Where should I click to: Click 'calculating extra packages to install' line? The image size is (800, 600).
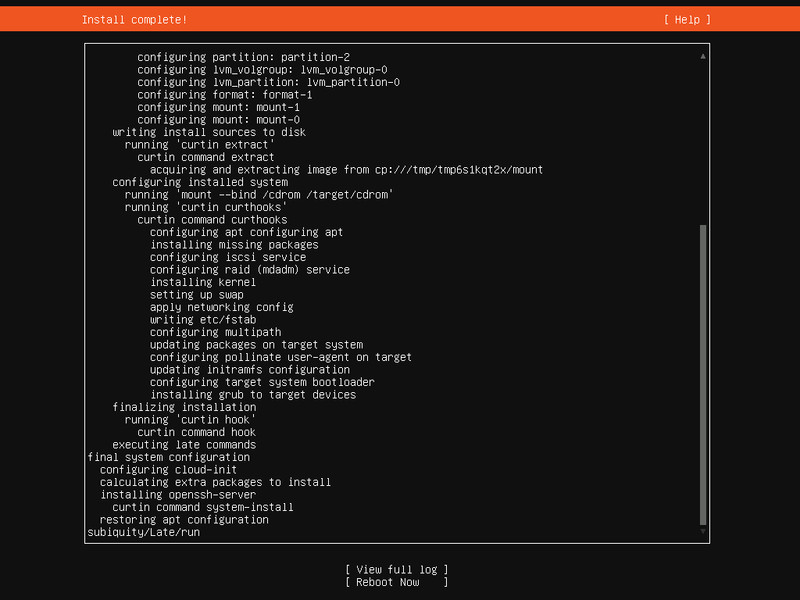(215, 482)
